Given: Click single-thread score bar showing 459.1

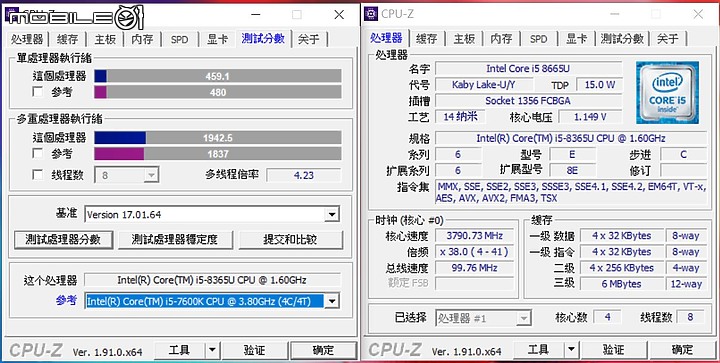Looking at the screenshot, I should [x=218, y=76].
